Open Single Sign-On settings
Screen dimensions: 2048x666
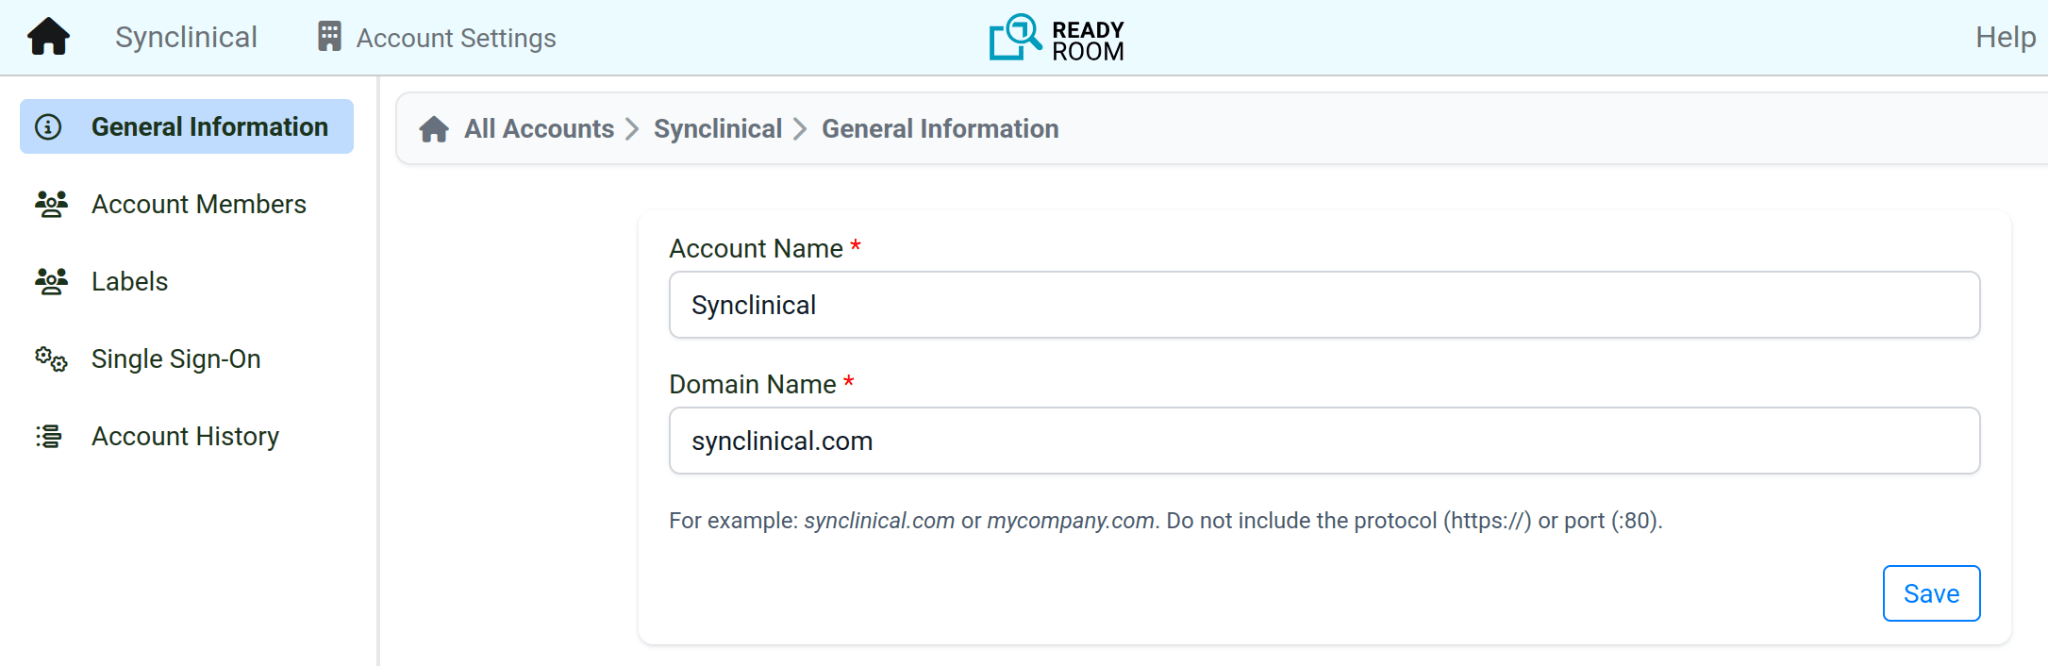point(176,359)
